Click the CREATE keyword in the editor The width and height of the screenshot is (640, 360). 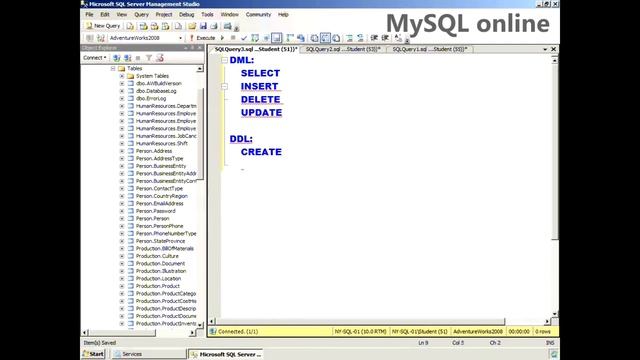[261, 152]
